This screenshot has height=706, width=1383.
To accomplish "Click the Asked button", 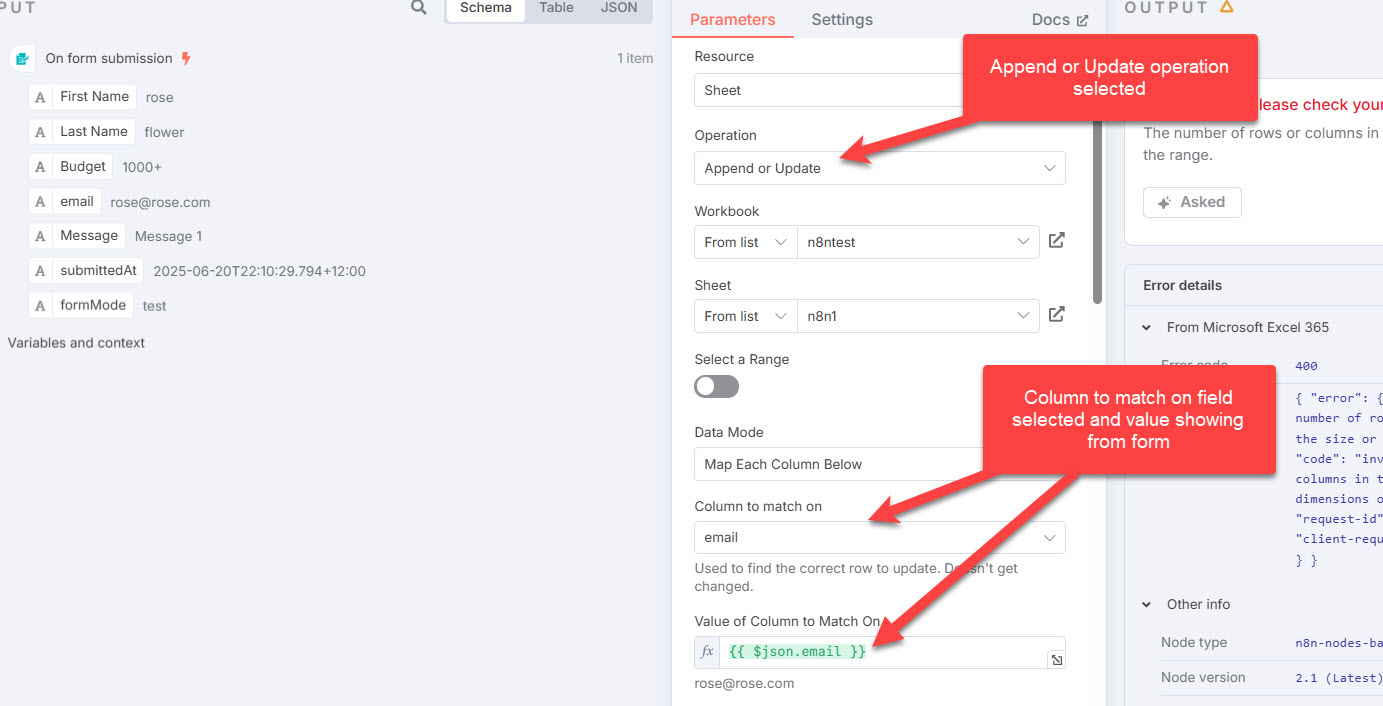I will (x=1192, y=202).
